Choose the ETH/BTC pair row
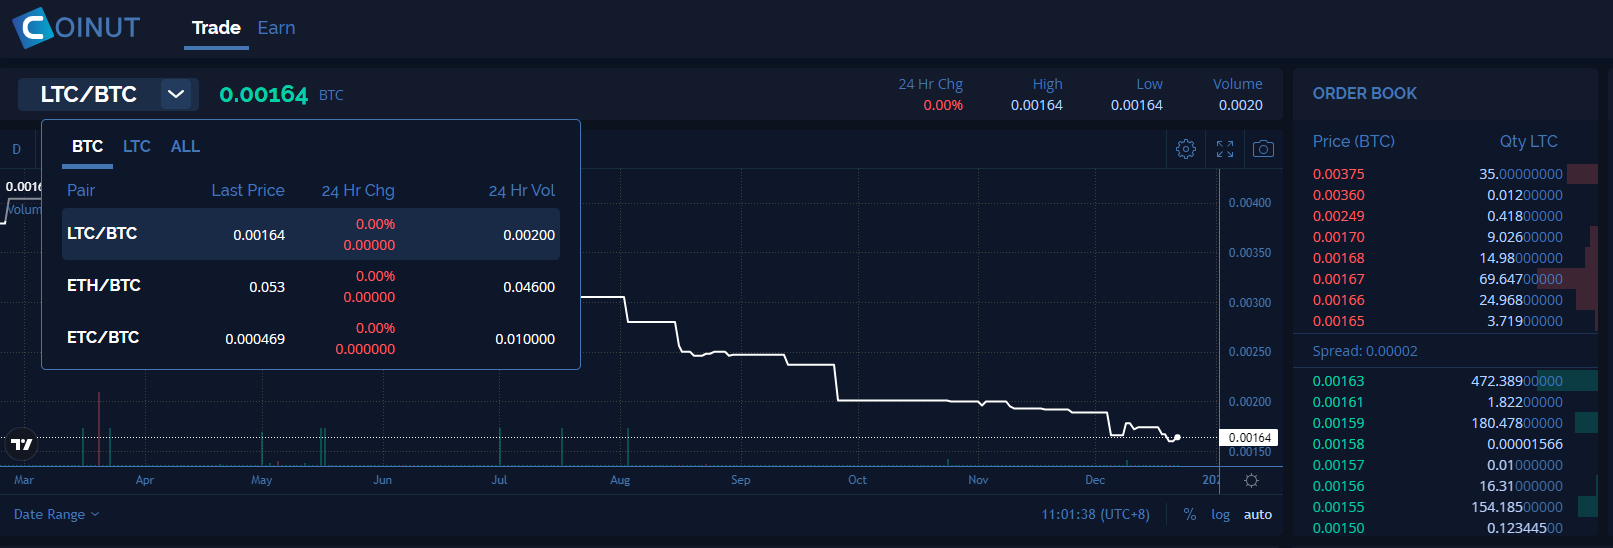1613x548 pixels. (x=311, y=286)
